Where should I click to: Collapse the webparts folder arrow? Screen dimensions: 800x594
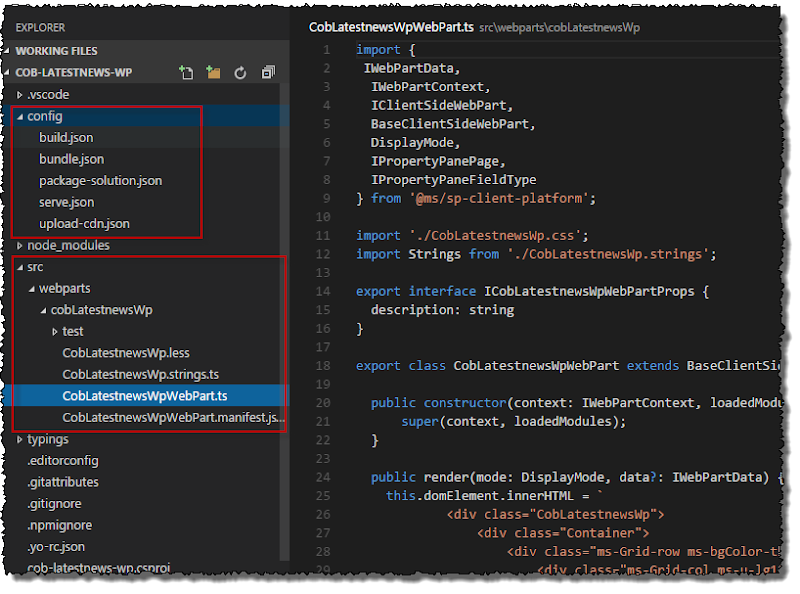tap(32, 289)
